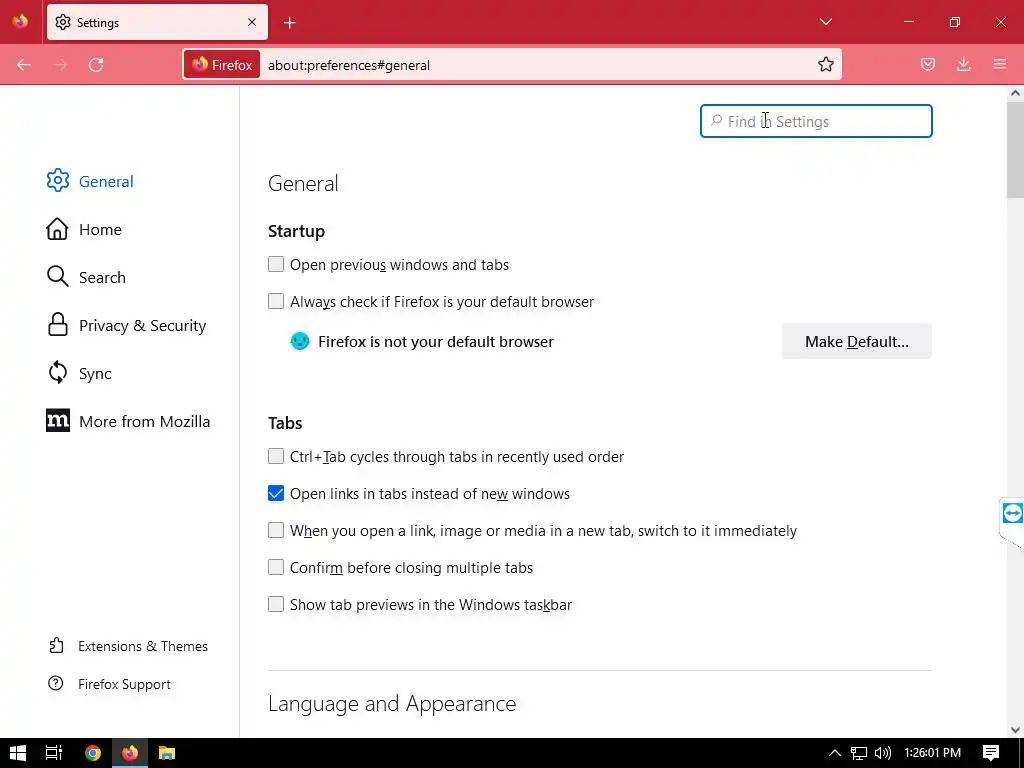
Task: Reload the current page
Action: pos(96,65)
